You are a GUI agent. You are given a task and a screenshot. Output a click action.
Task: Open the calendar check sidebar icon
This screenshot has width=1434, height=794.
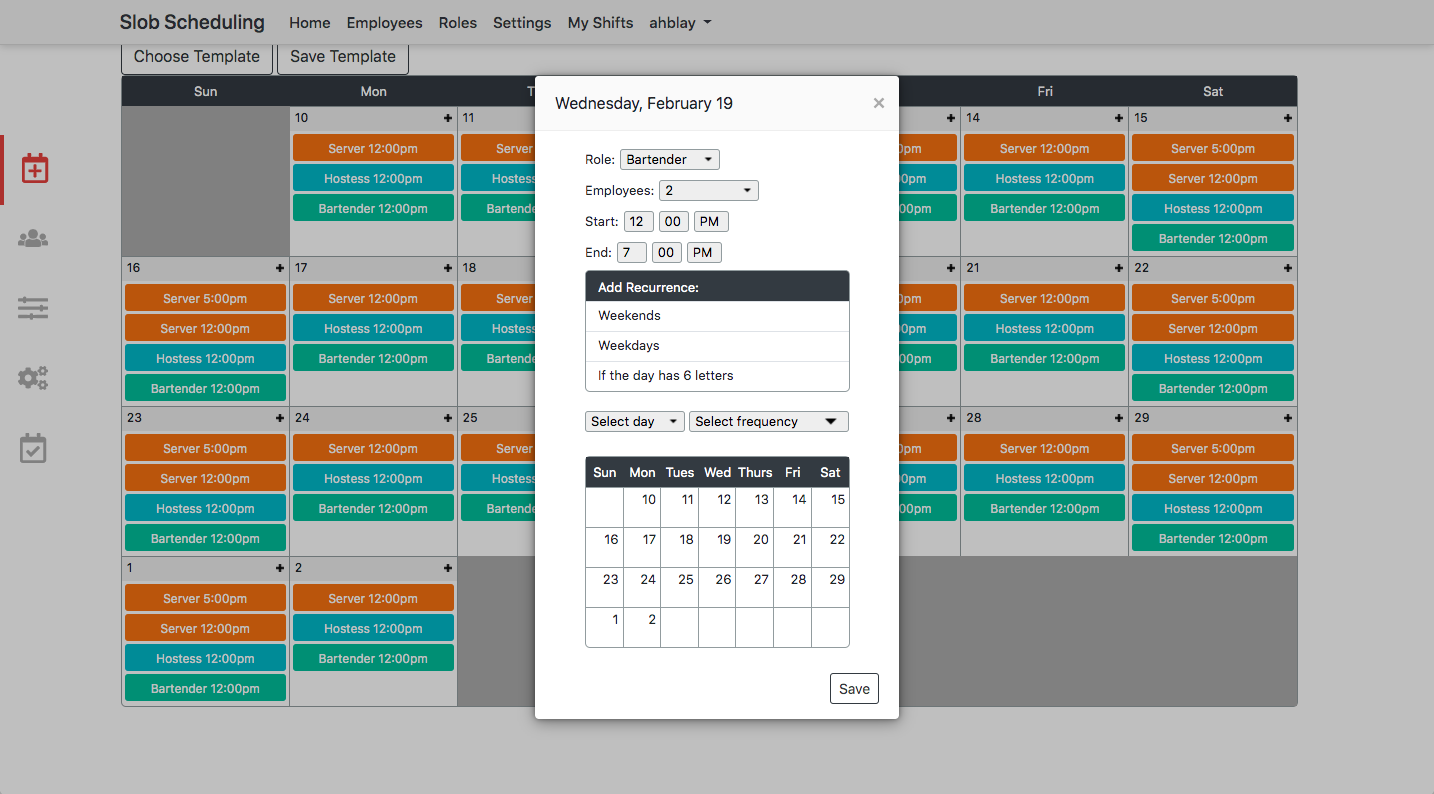tap(33, 448)
